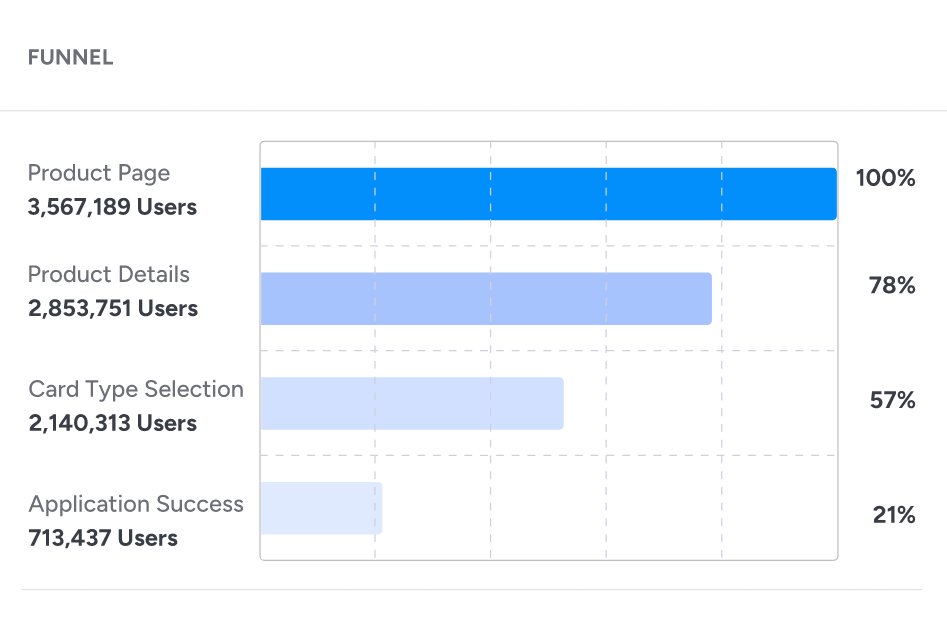Select the Product Page stage label
Viewport: 947px width, 628px height.
(99, 173)
